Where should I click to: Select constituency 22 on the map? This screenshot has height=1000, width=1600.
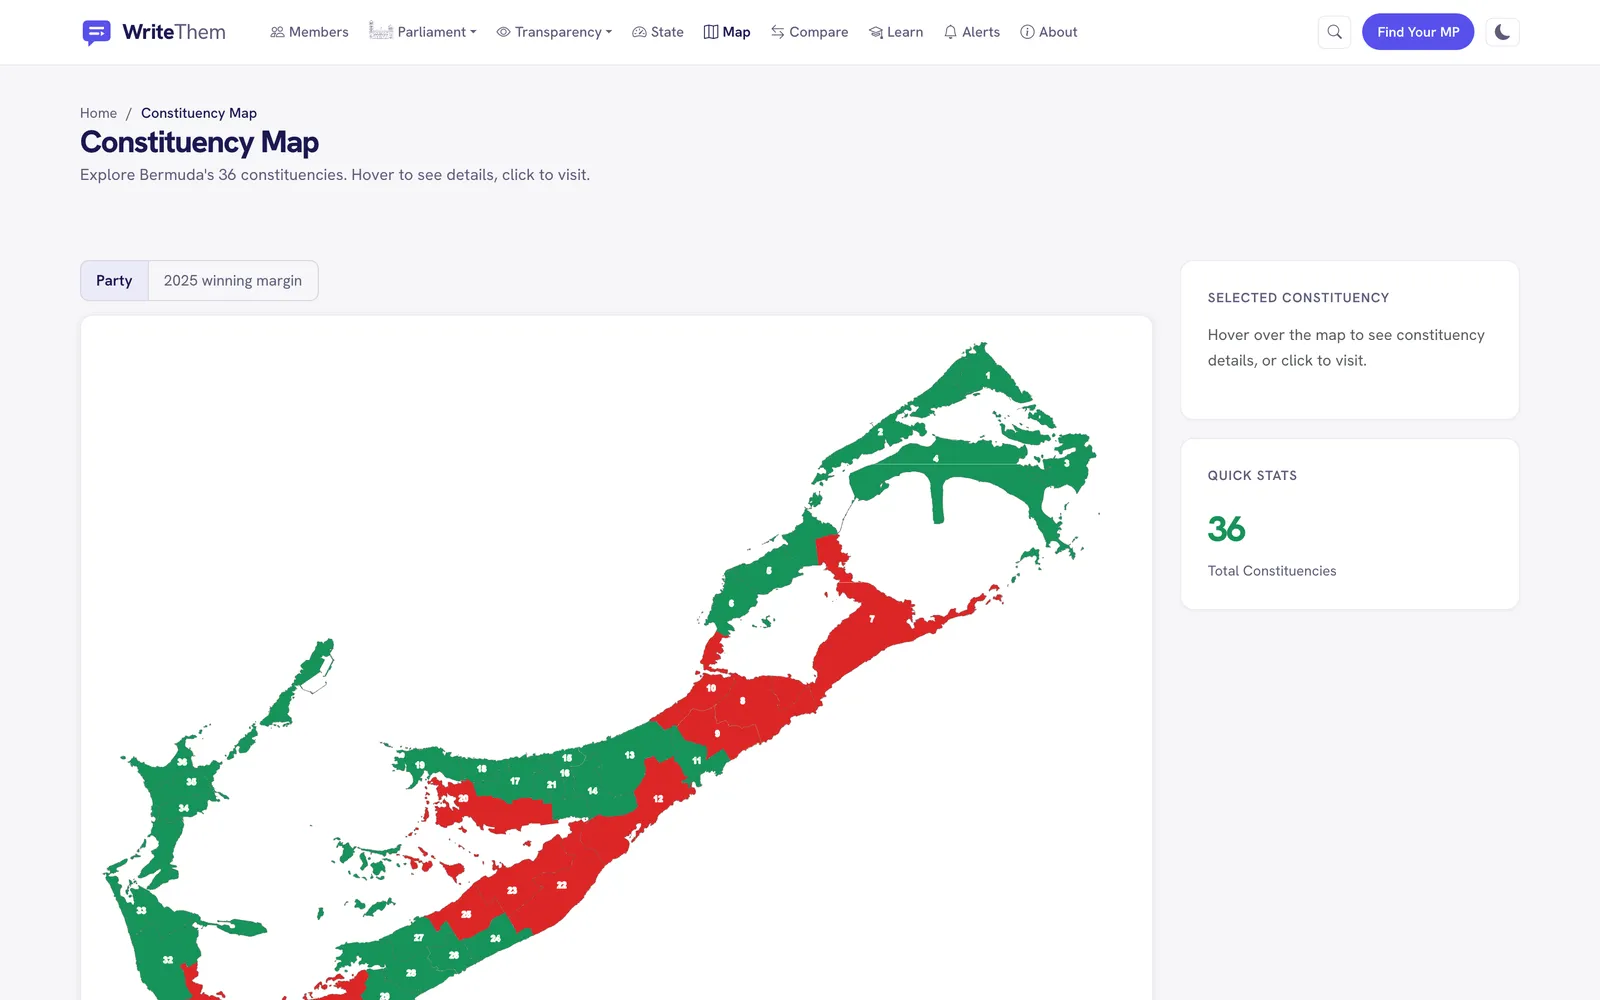(x=562, y=886)
